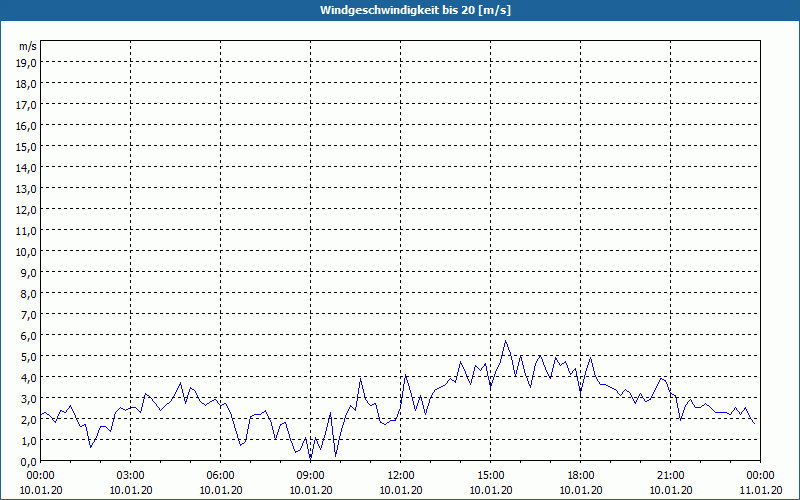Click the chart title "Windgeschwindigkeit bis 20 [m/s]"
This screenshot has width=800, height=500.
pyautogui.click(x=415, y=10)
